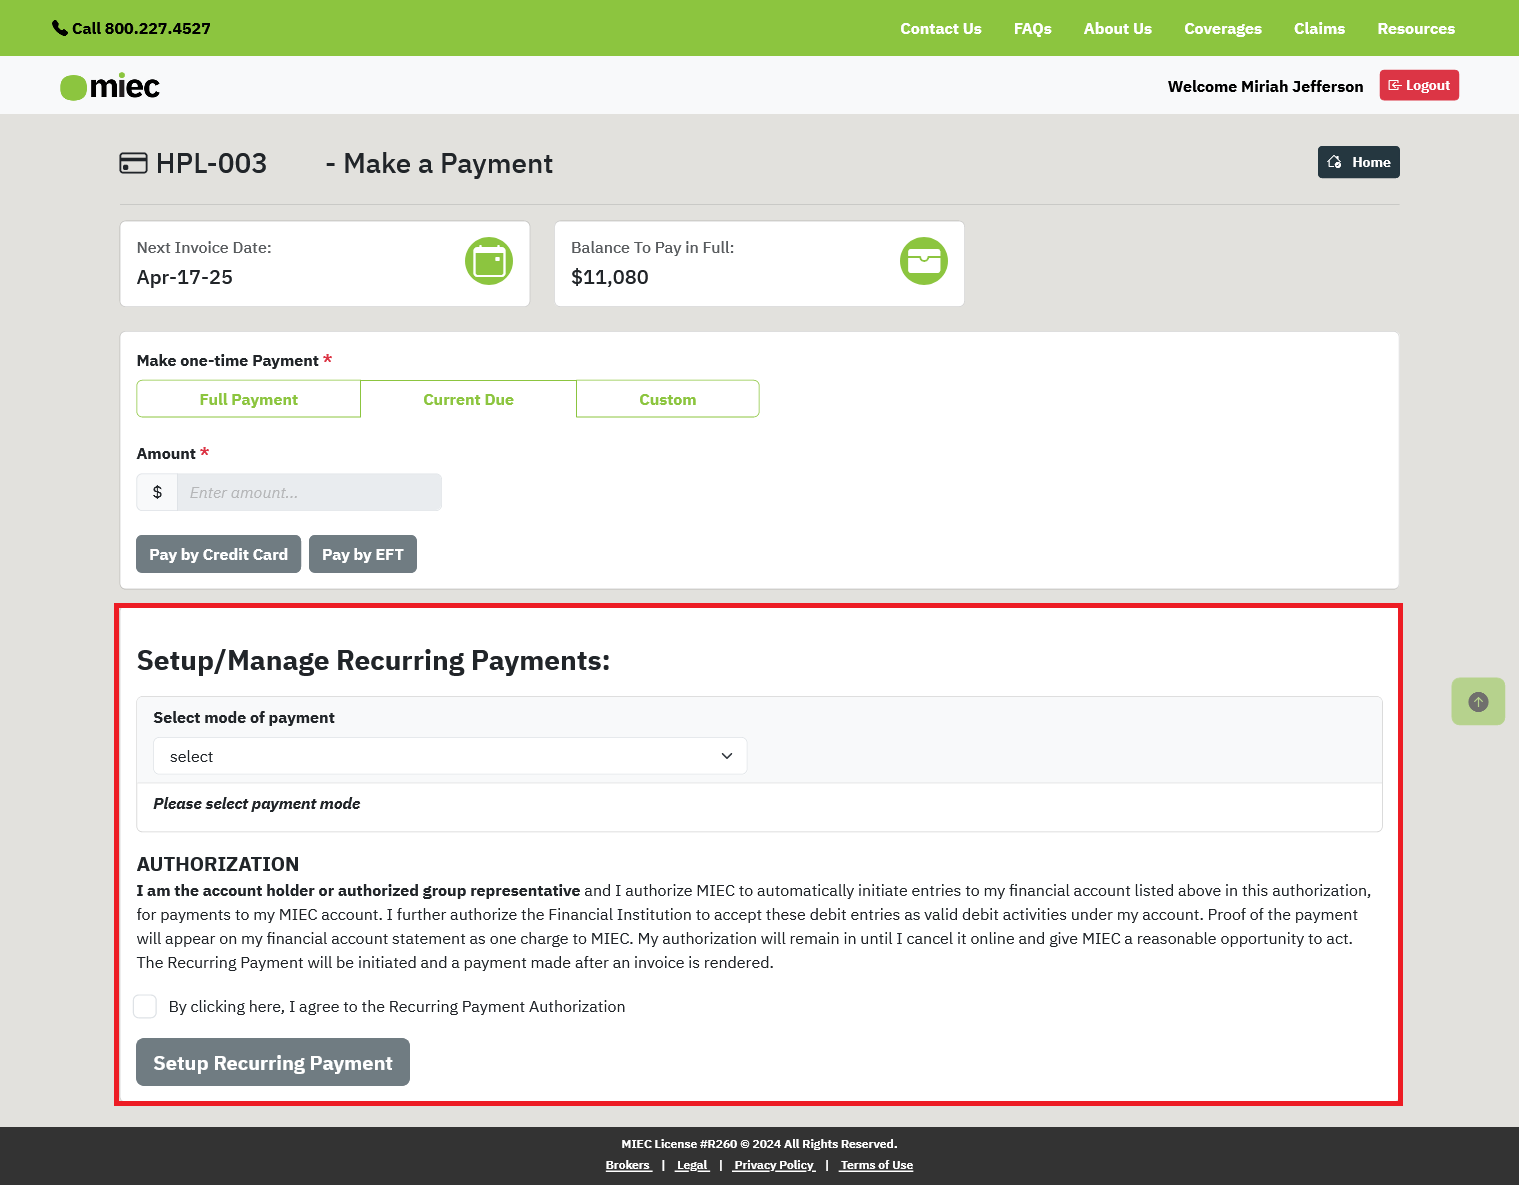The width and height of the screenshot is (1519, 1185).
Task: Click the wallet icon beside Balance To Pay
Action: pyautogui.click(x=923, y=261)
